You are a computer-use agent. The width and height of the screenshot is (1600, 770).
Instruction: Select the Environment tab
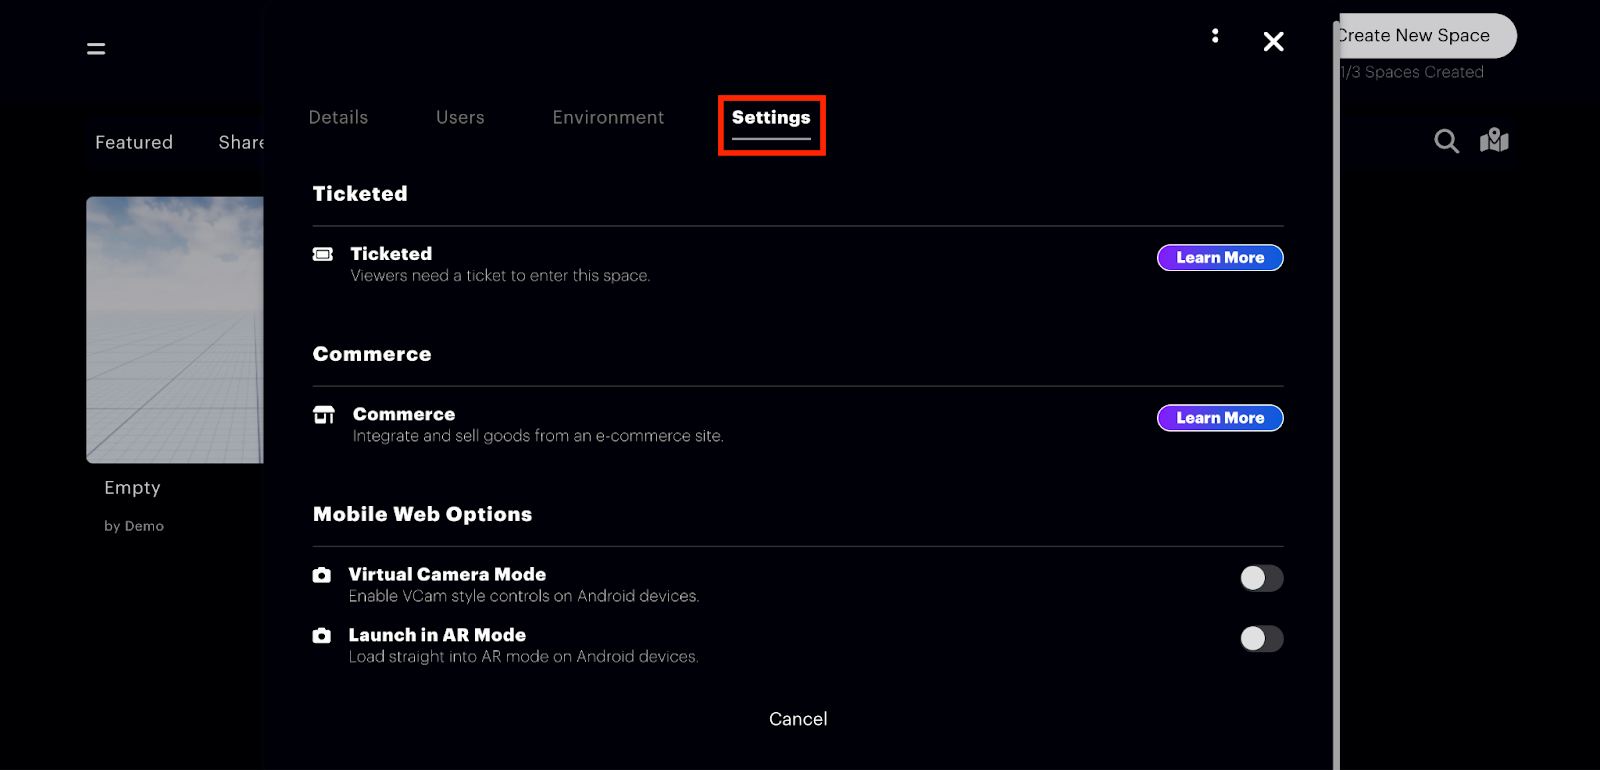coord(608,118)
